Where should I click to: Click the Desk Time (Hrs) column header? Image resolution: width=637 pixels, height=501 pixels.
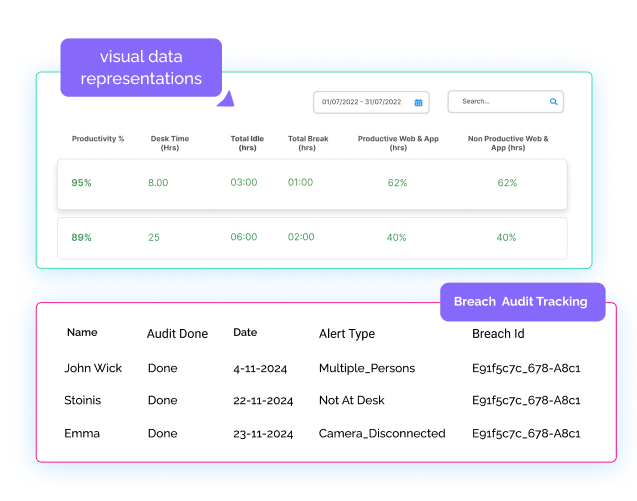pyautogui.click(x=169, y=143)
